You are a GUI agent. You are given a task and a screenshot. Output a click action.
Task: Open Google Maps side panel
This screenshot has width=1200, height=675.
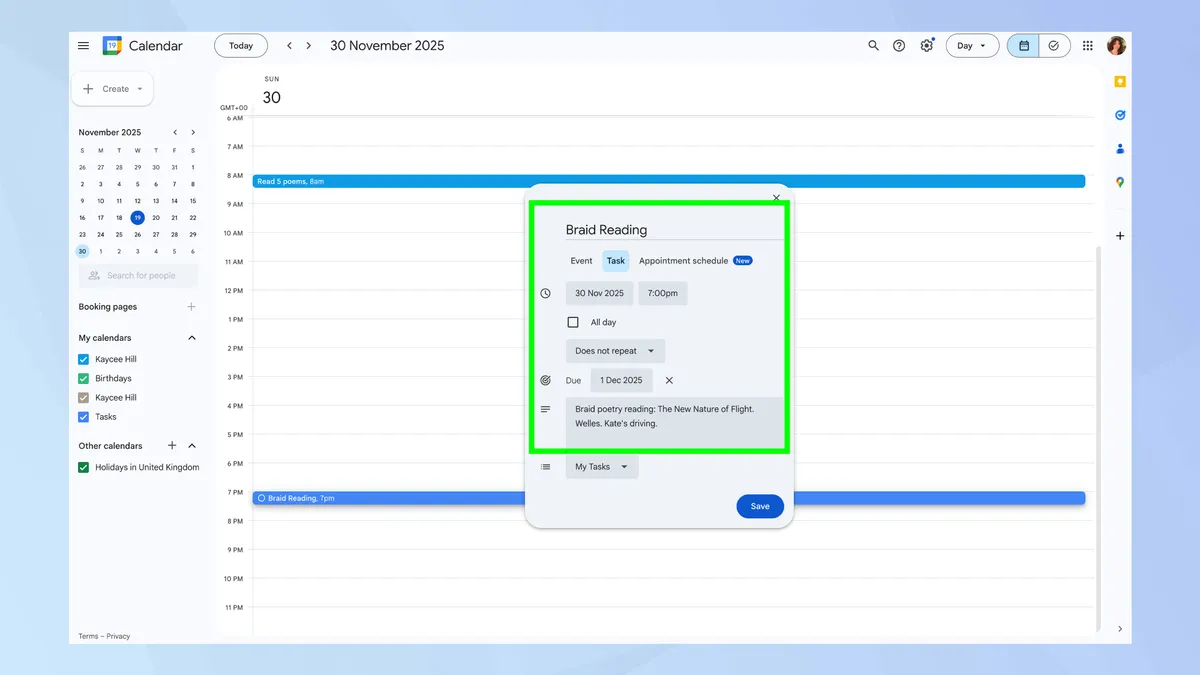(x=1119, y=182)
